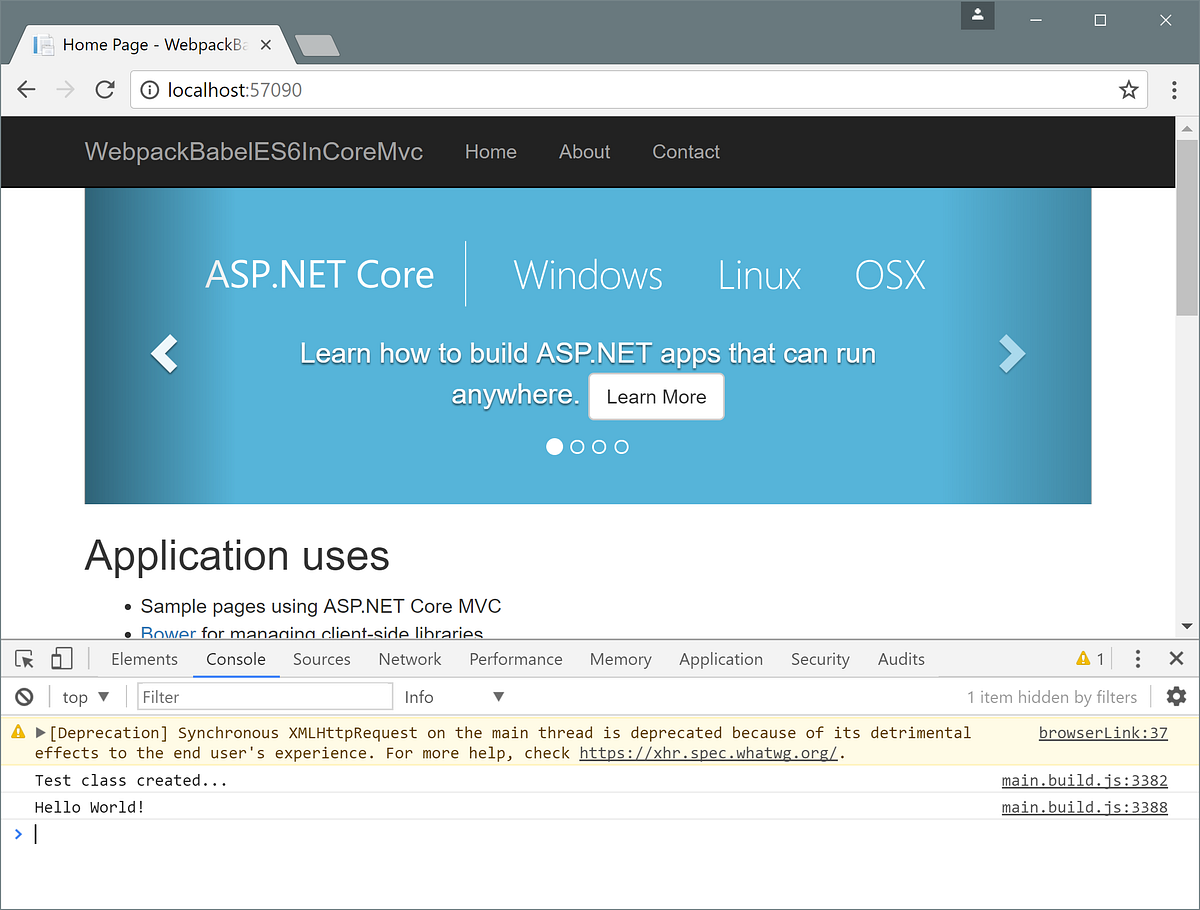Click the Learn More button
The height and width of the screenshot is (910, 1200).
[x=656, y=396]
